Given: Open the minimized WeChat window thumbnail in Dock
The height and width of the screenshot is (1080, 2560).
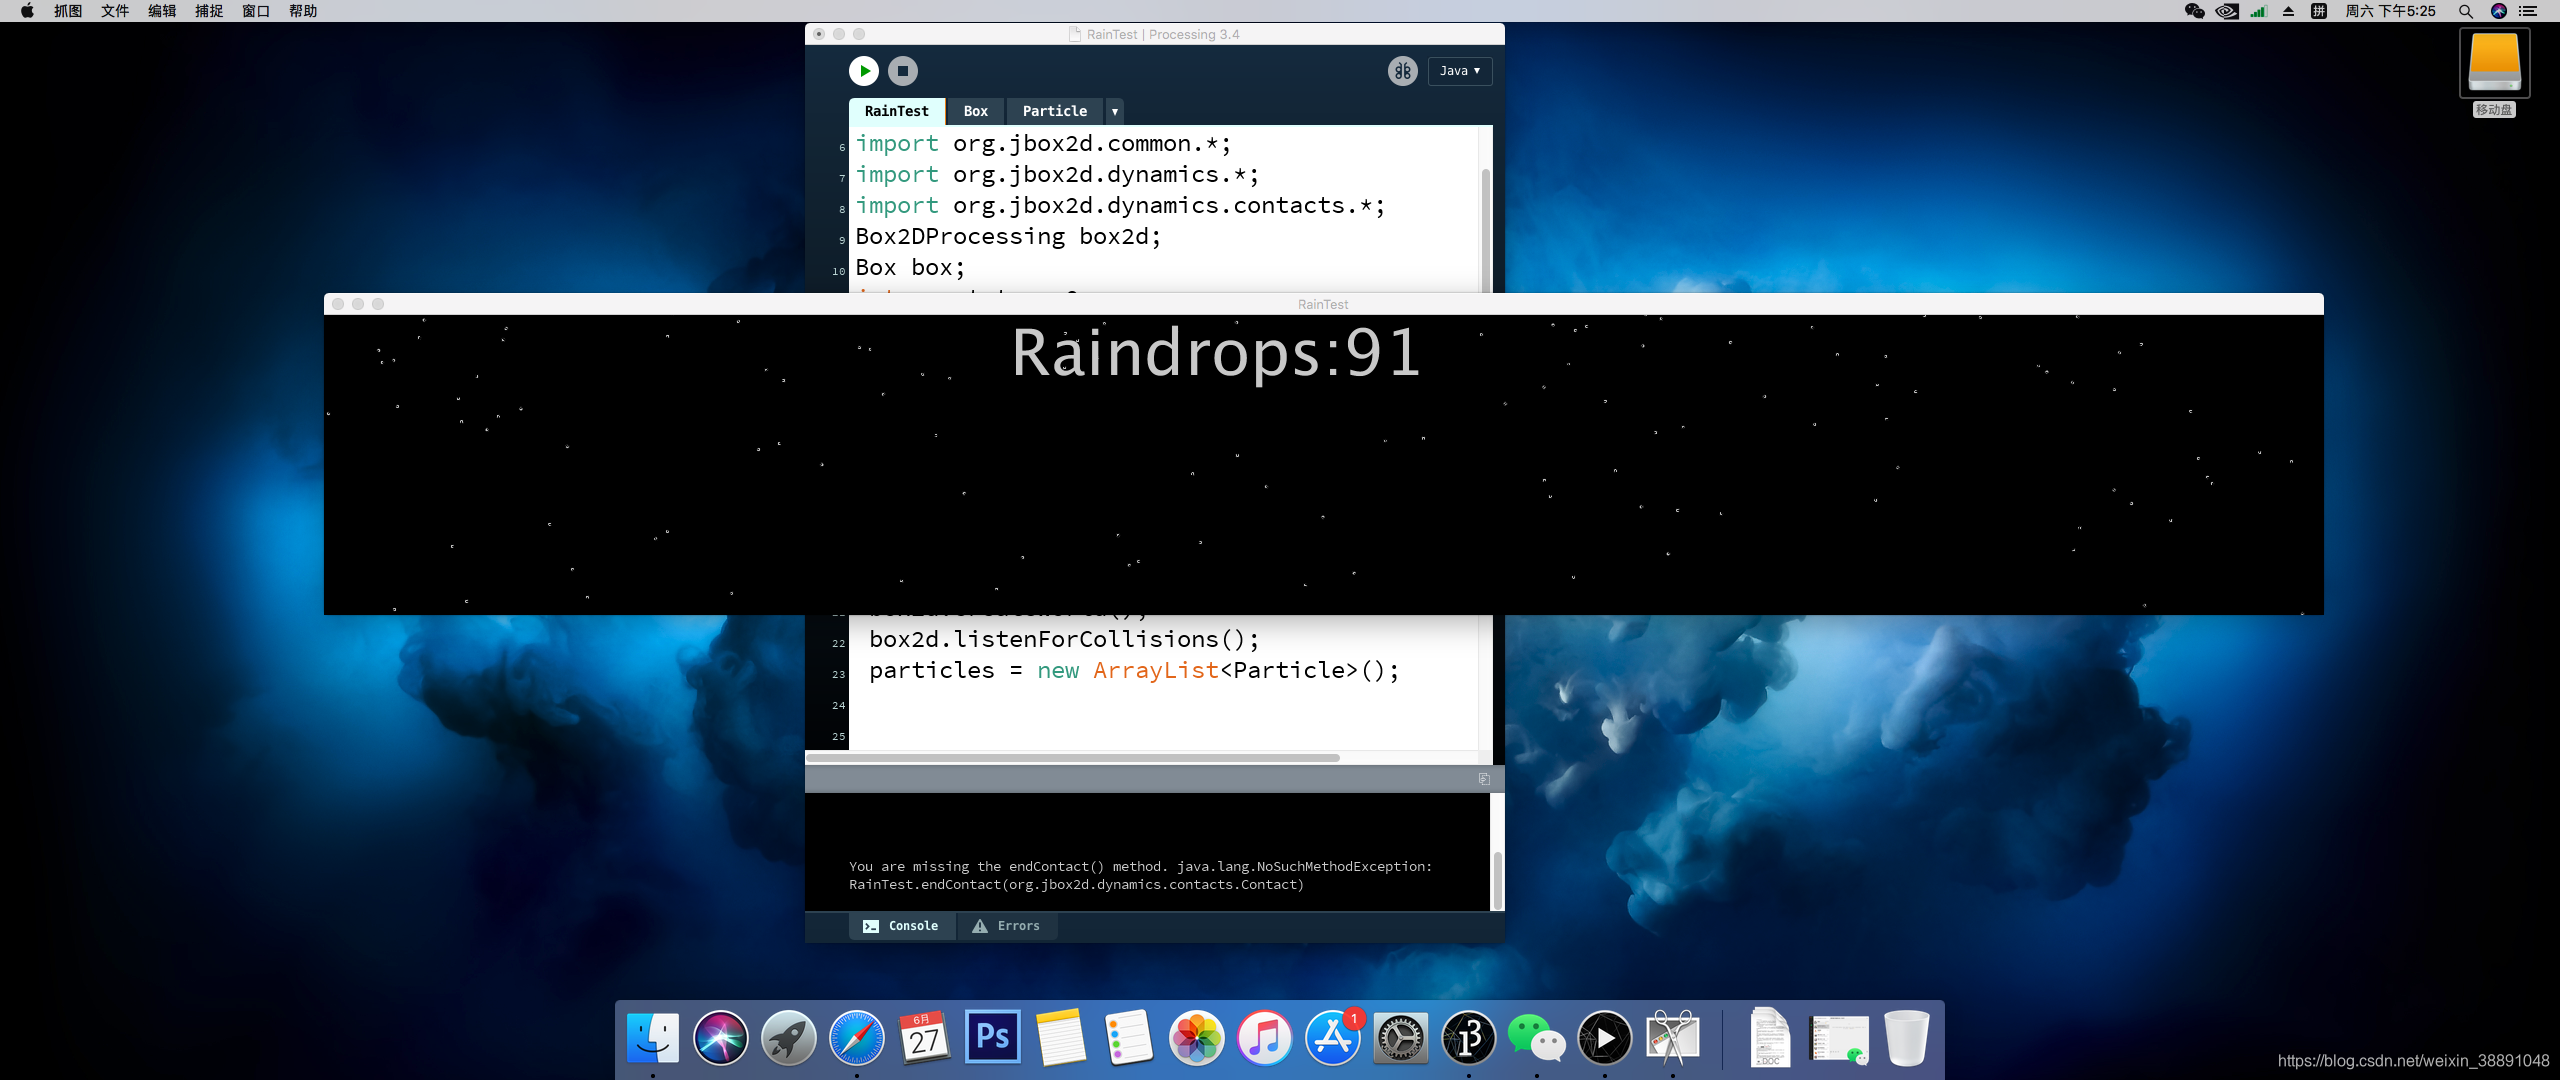Looking at the screenshot, I should [x=1838, y=1040].
